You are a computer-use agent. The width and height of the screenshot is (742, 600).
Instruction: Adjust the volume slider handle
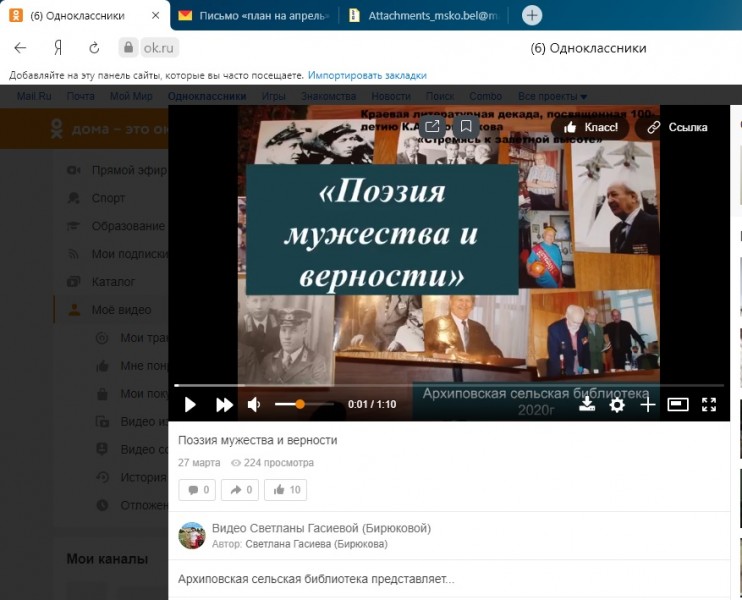(x=300, y=404)
